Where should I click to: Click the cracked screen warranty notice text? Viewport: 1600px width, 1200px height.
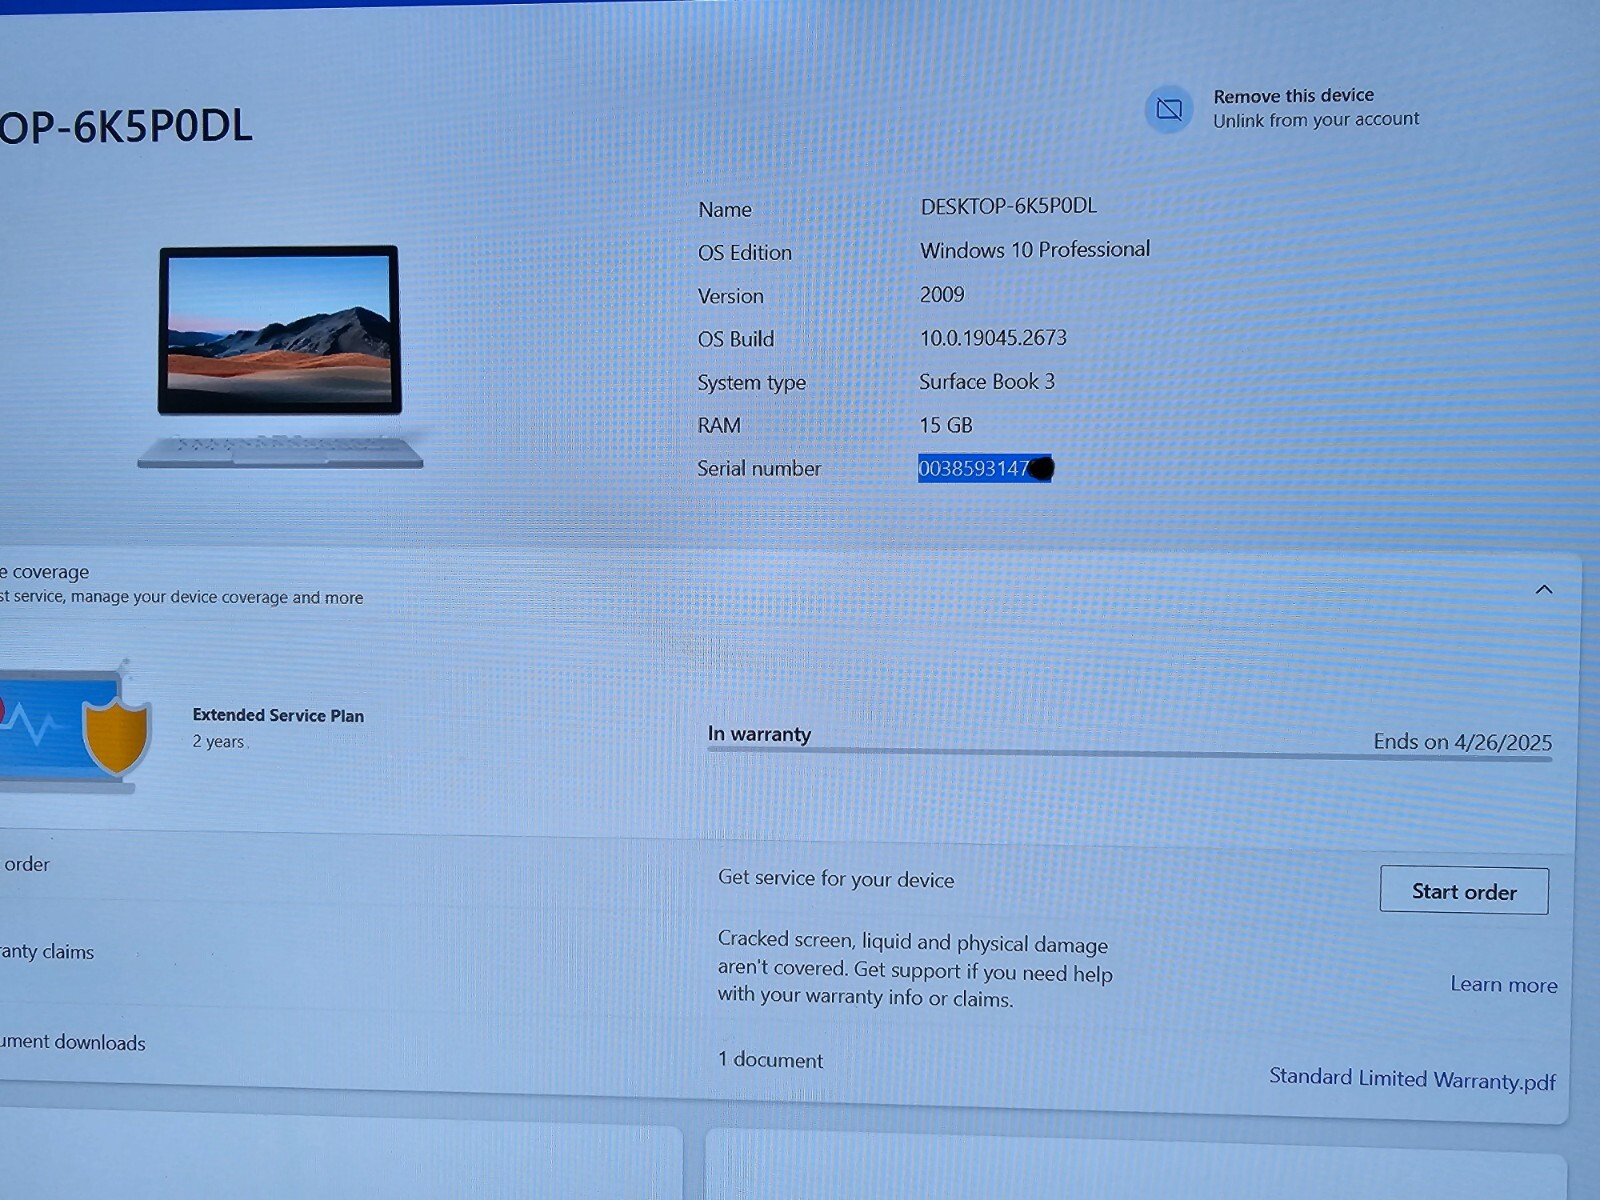click(915, 969)
